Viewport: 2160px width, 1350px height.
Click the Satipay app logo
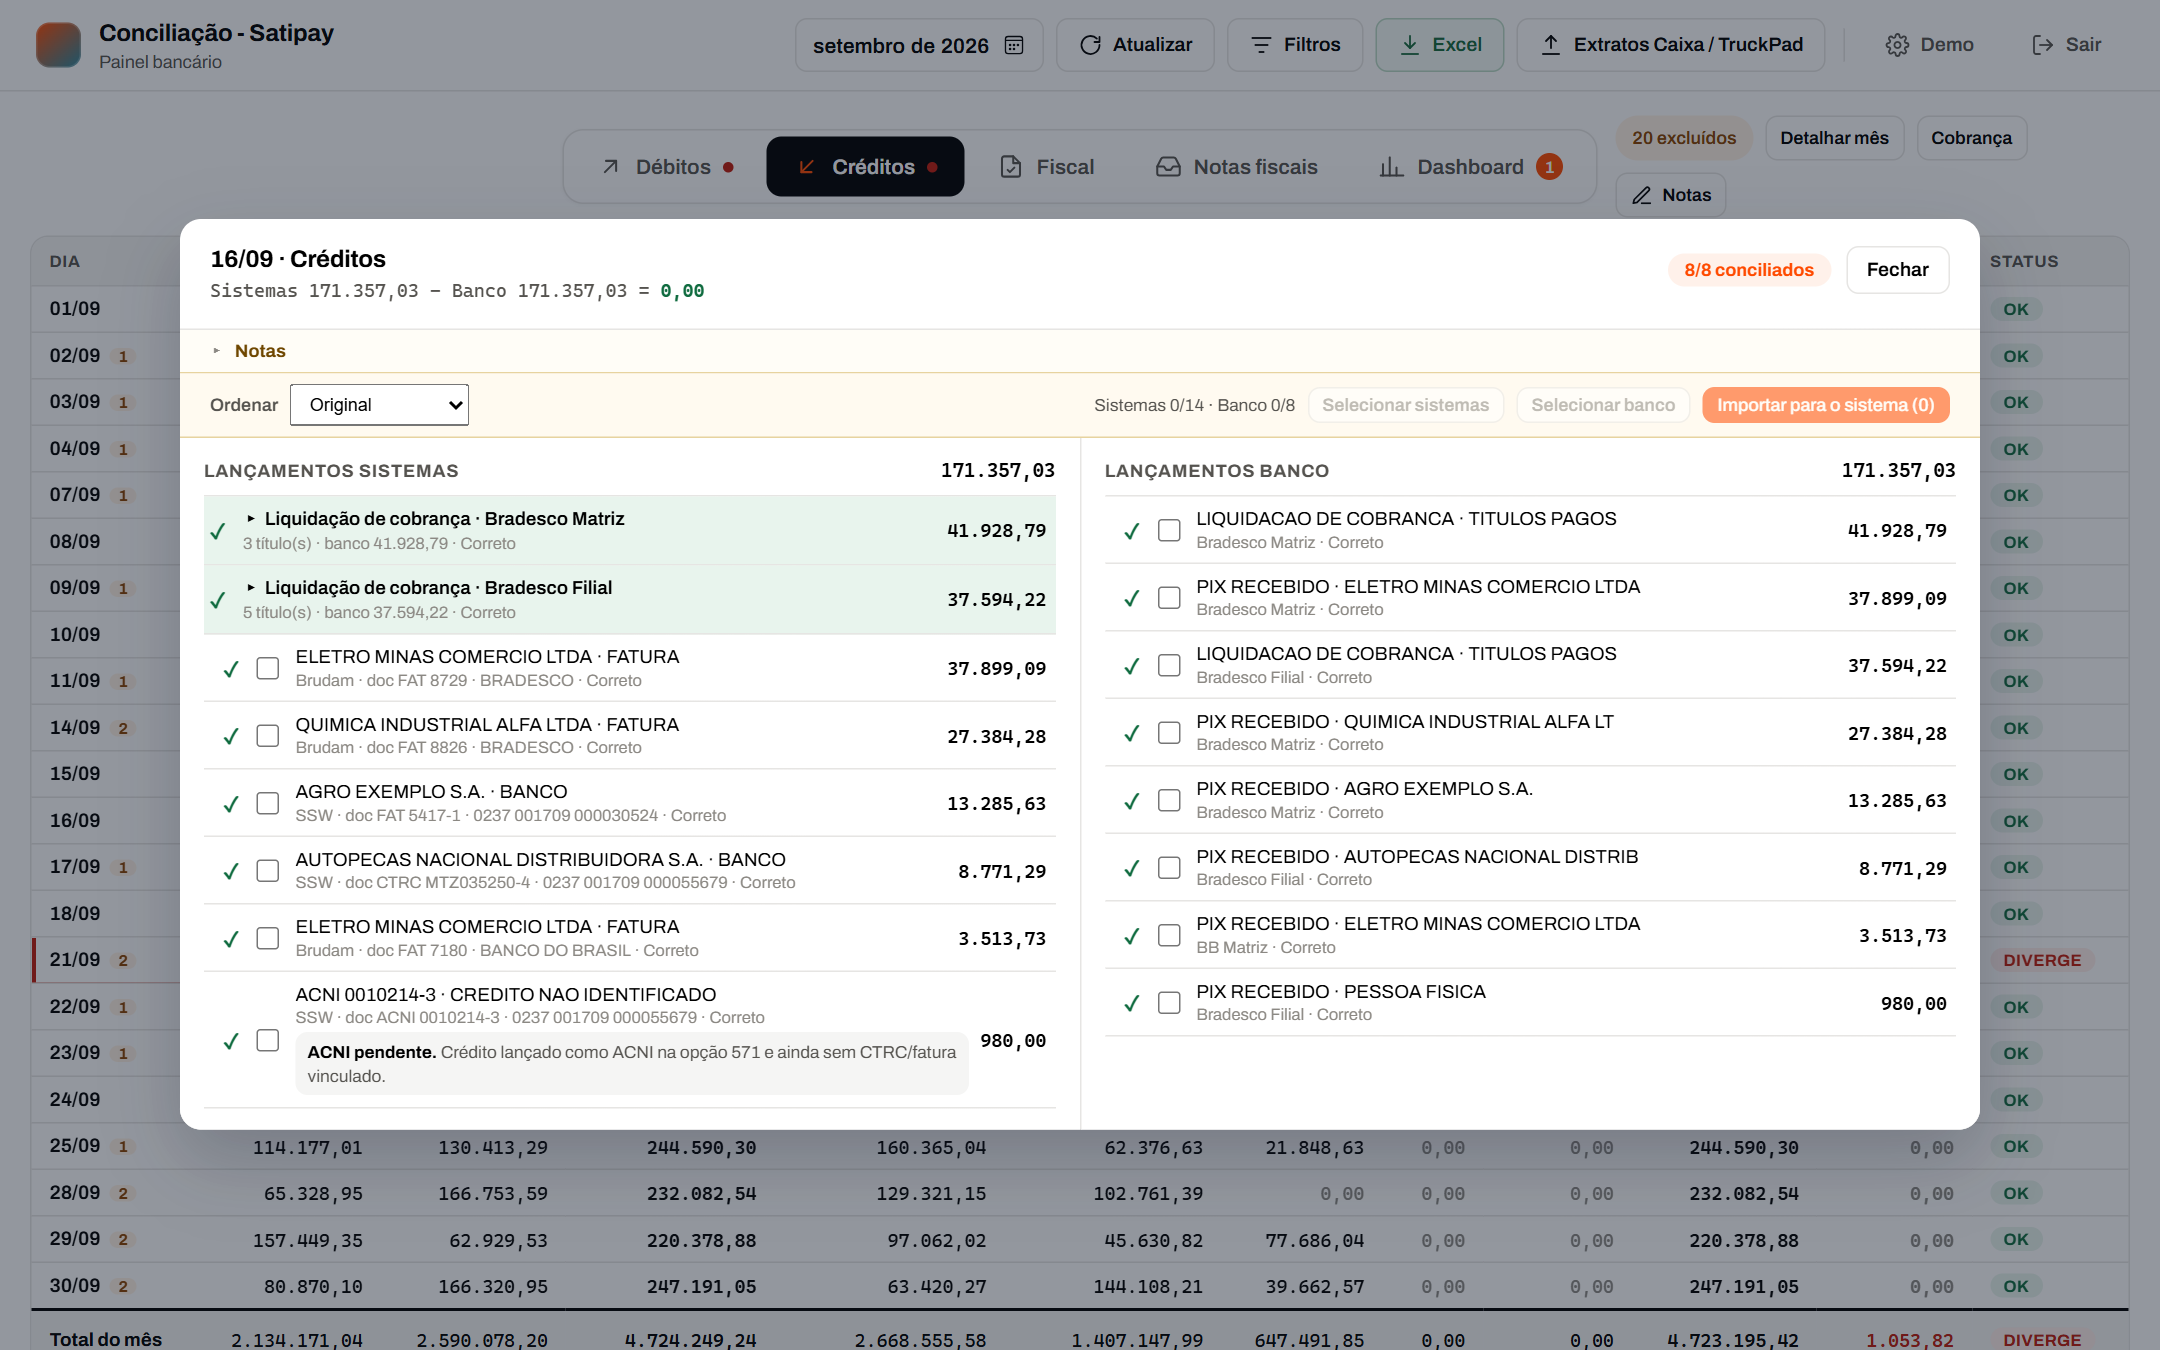59,45
